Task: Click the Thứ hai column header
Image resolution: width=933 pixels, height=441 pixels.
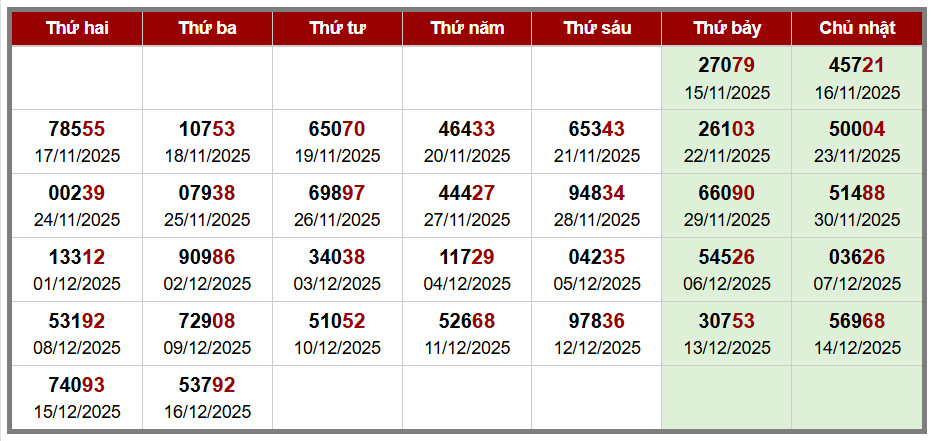Action: 77,28
